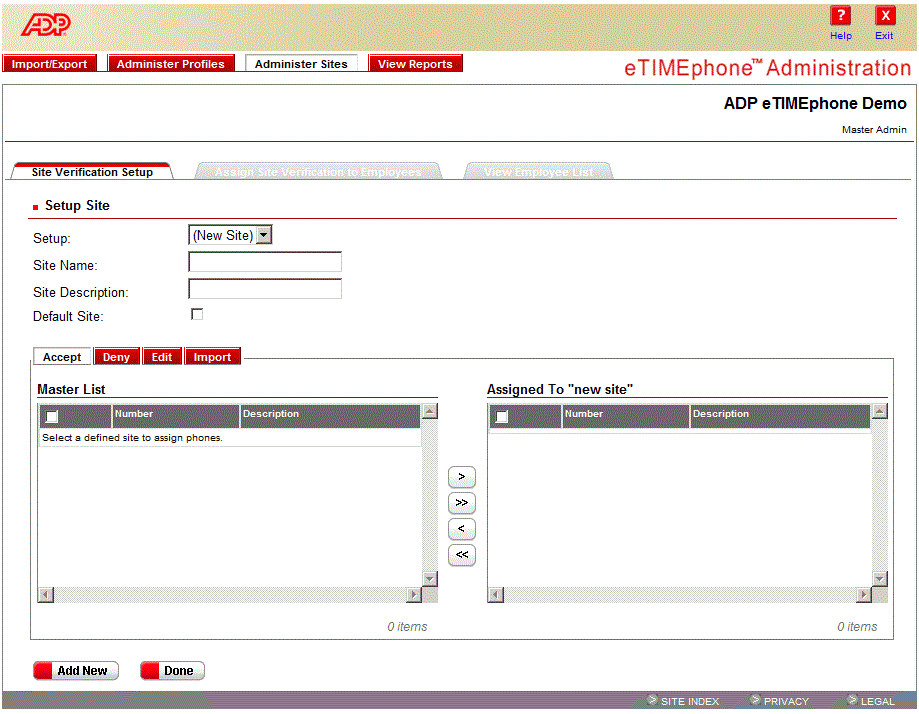This screenshot has width=919, height=714.
Task: Open the View Reports tab
Action: coord(415,63)
